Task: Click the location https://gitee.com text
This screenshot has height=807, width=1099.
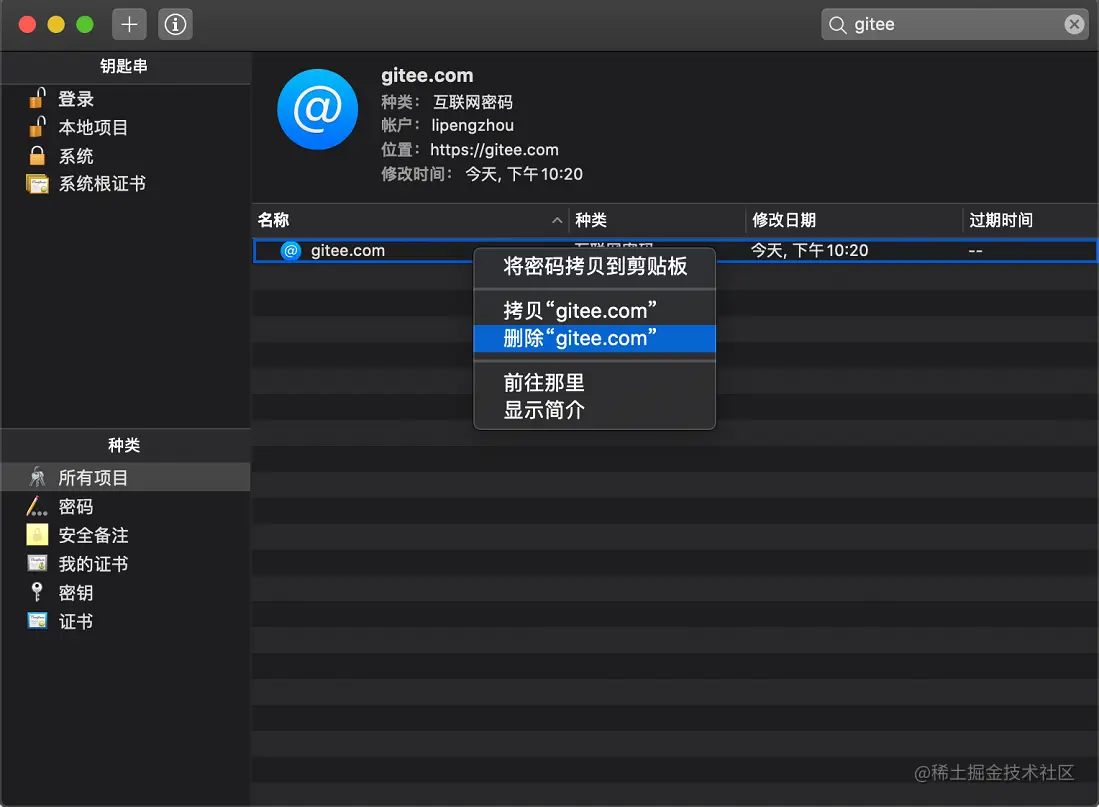Action: [x=494, y=149]
